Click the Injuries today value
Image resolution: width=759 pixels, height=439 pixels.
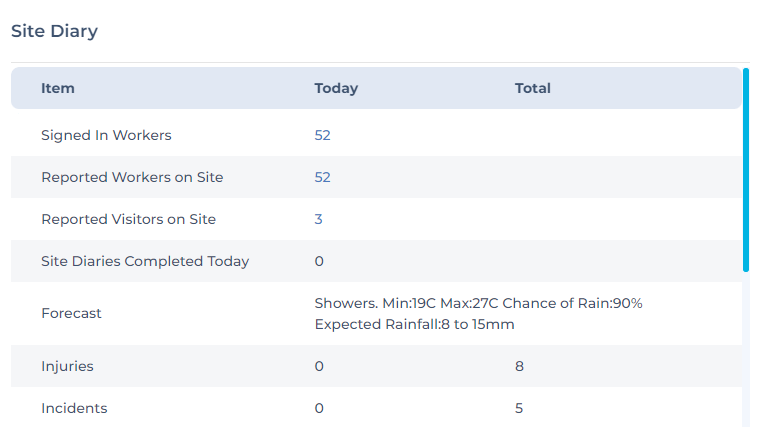pyautogui.click(x=319, y=366)
